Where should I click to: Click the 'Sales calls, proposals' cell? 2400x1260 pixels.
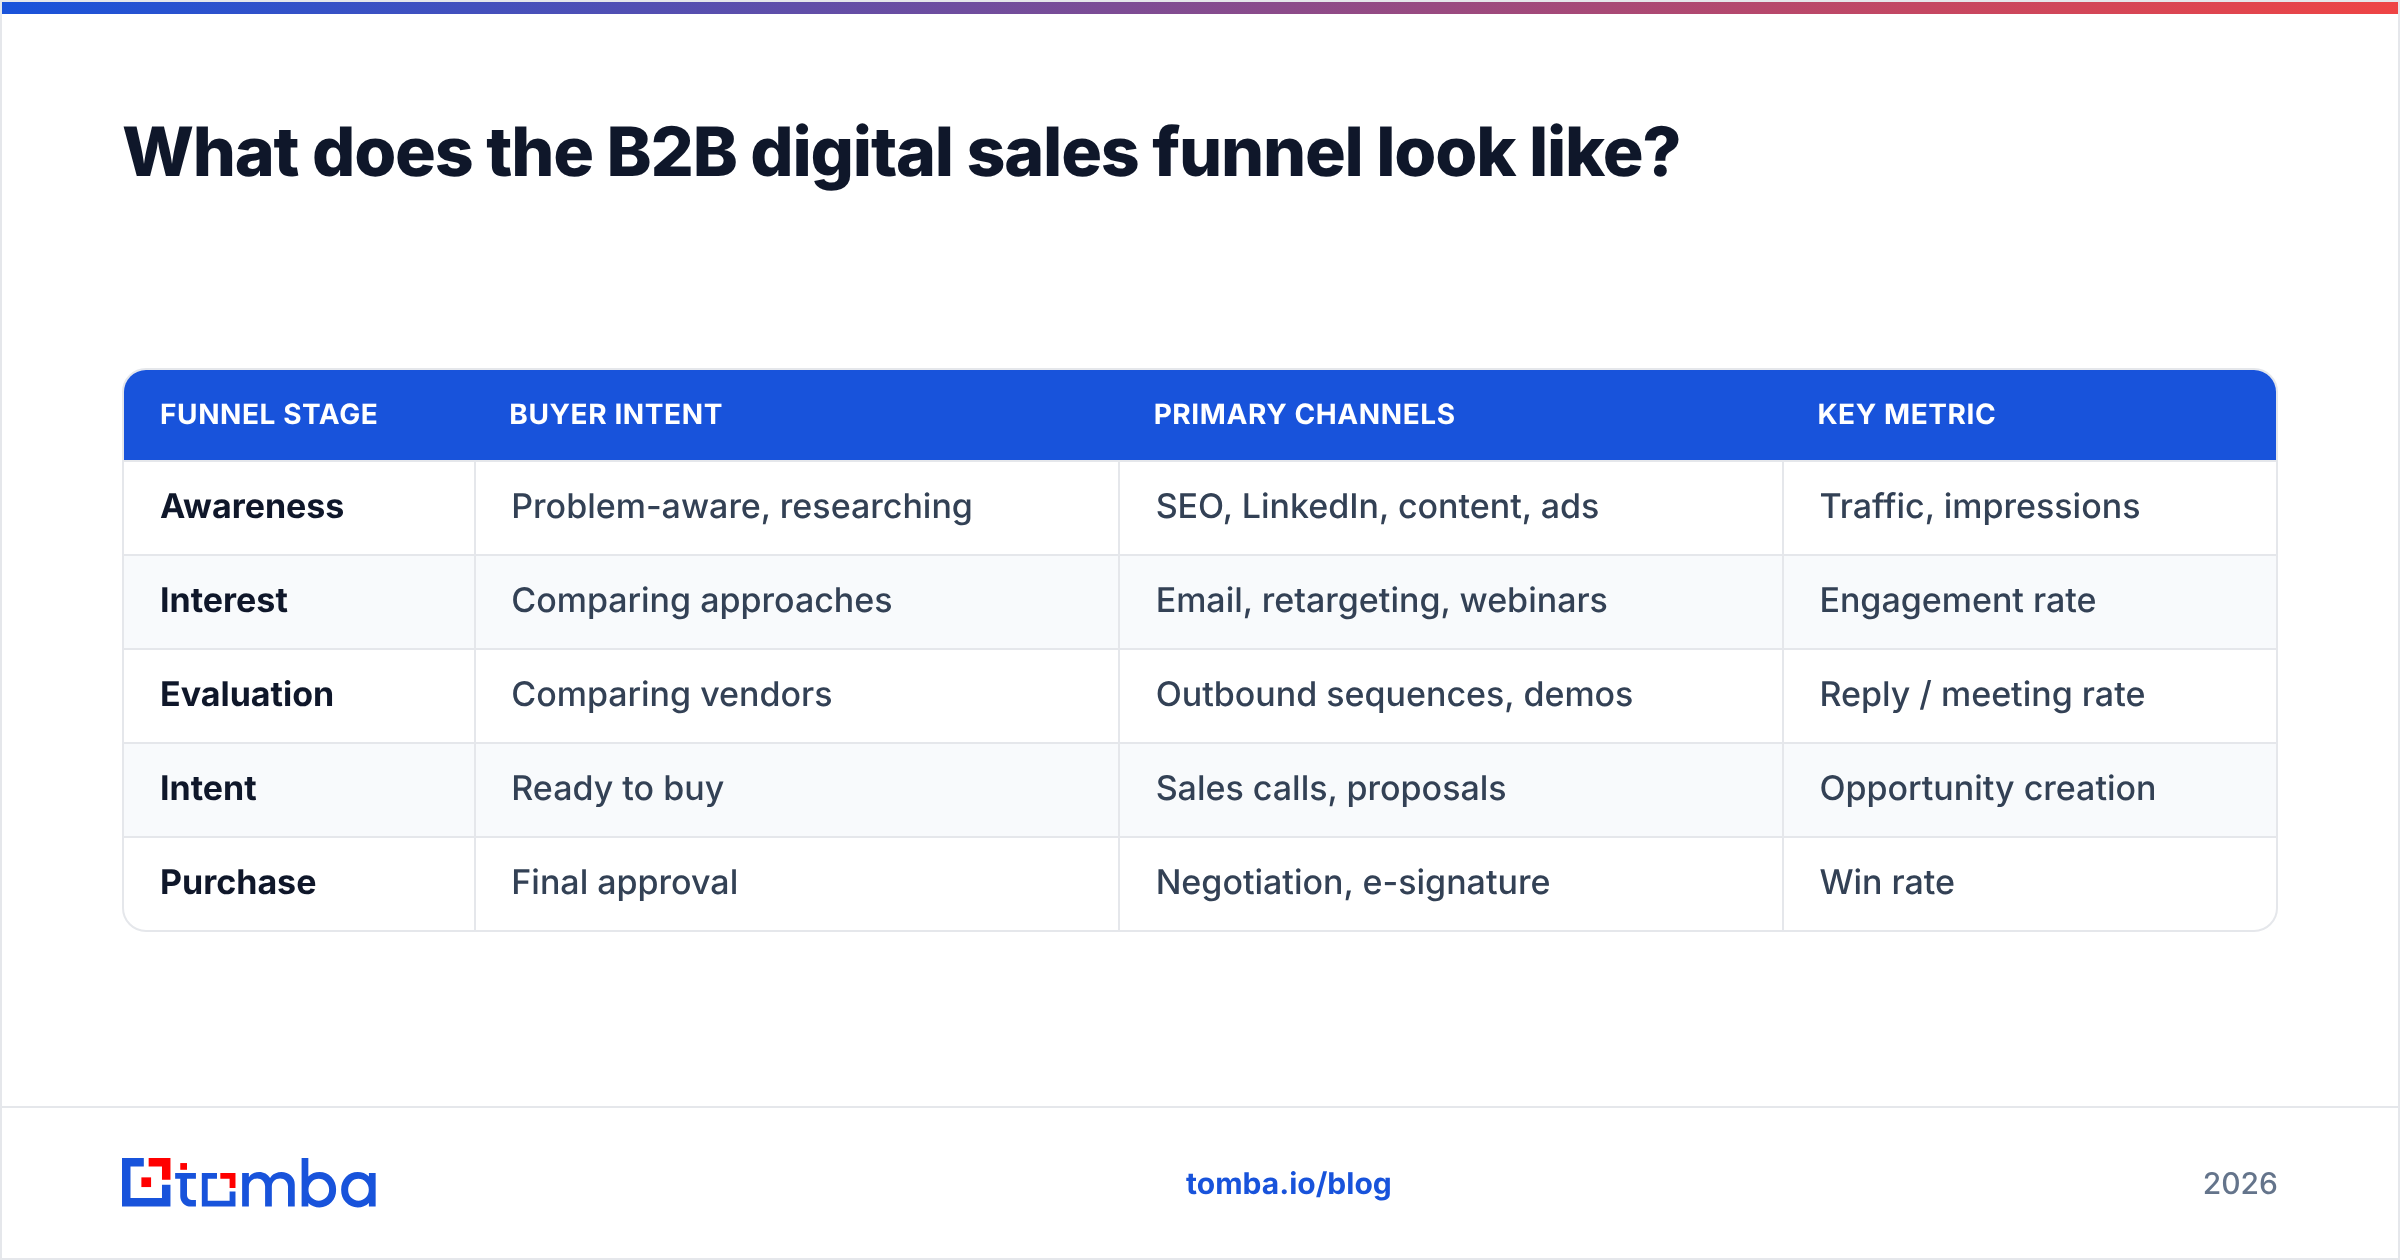(x=1451, y=789)
